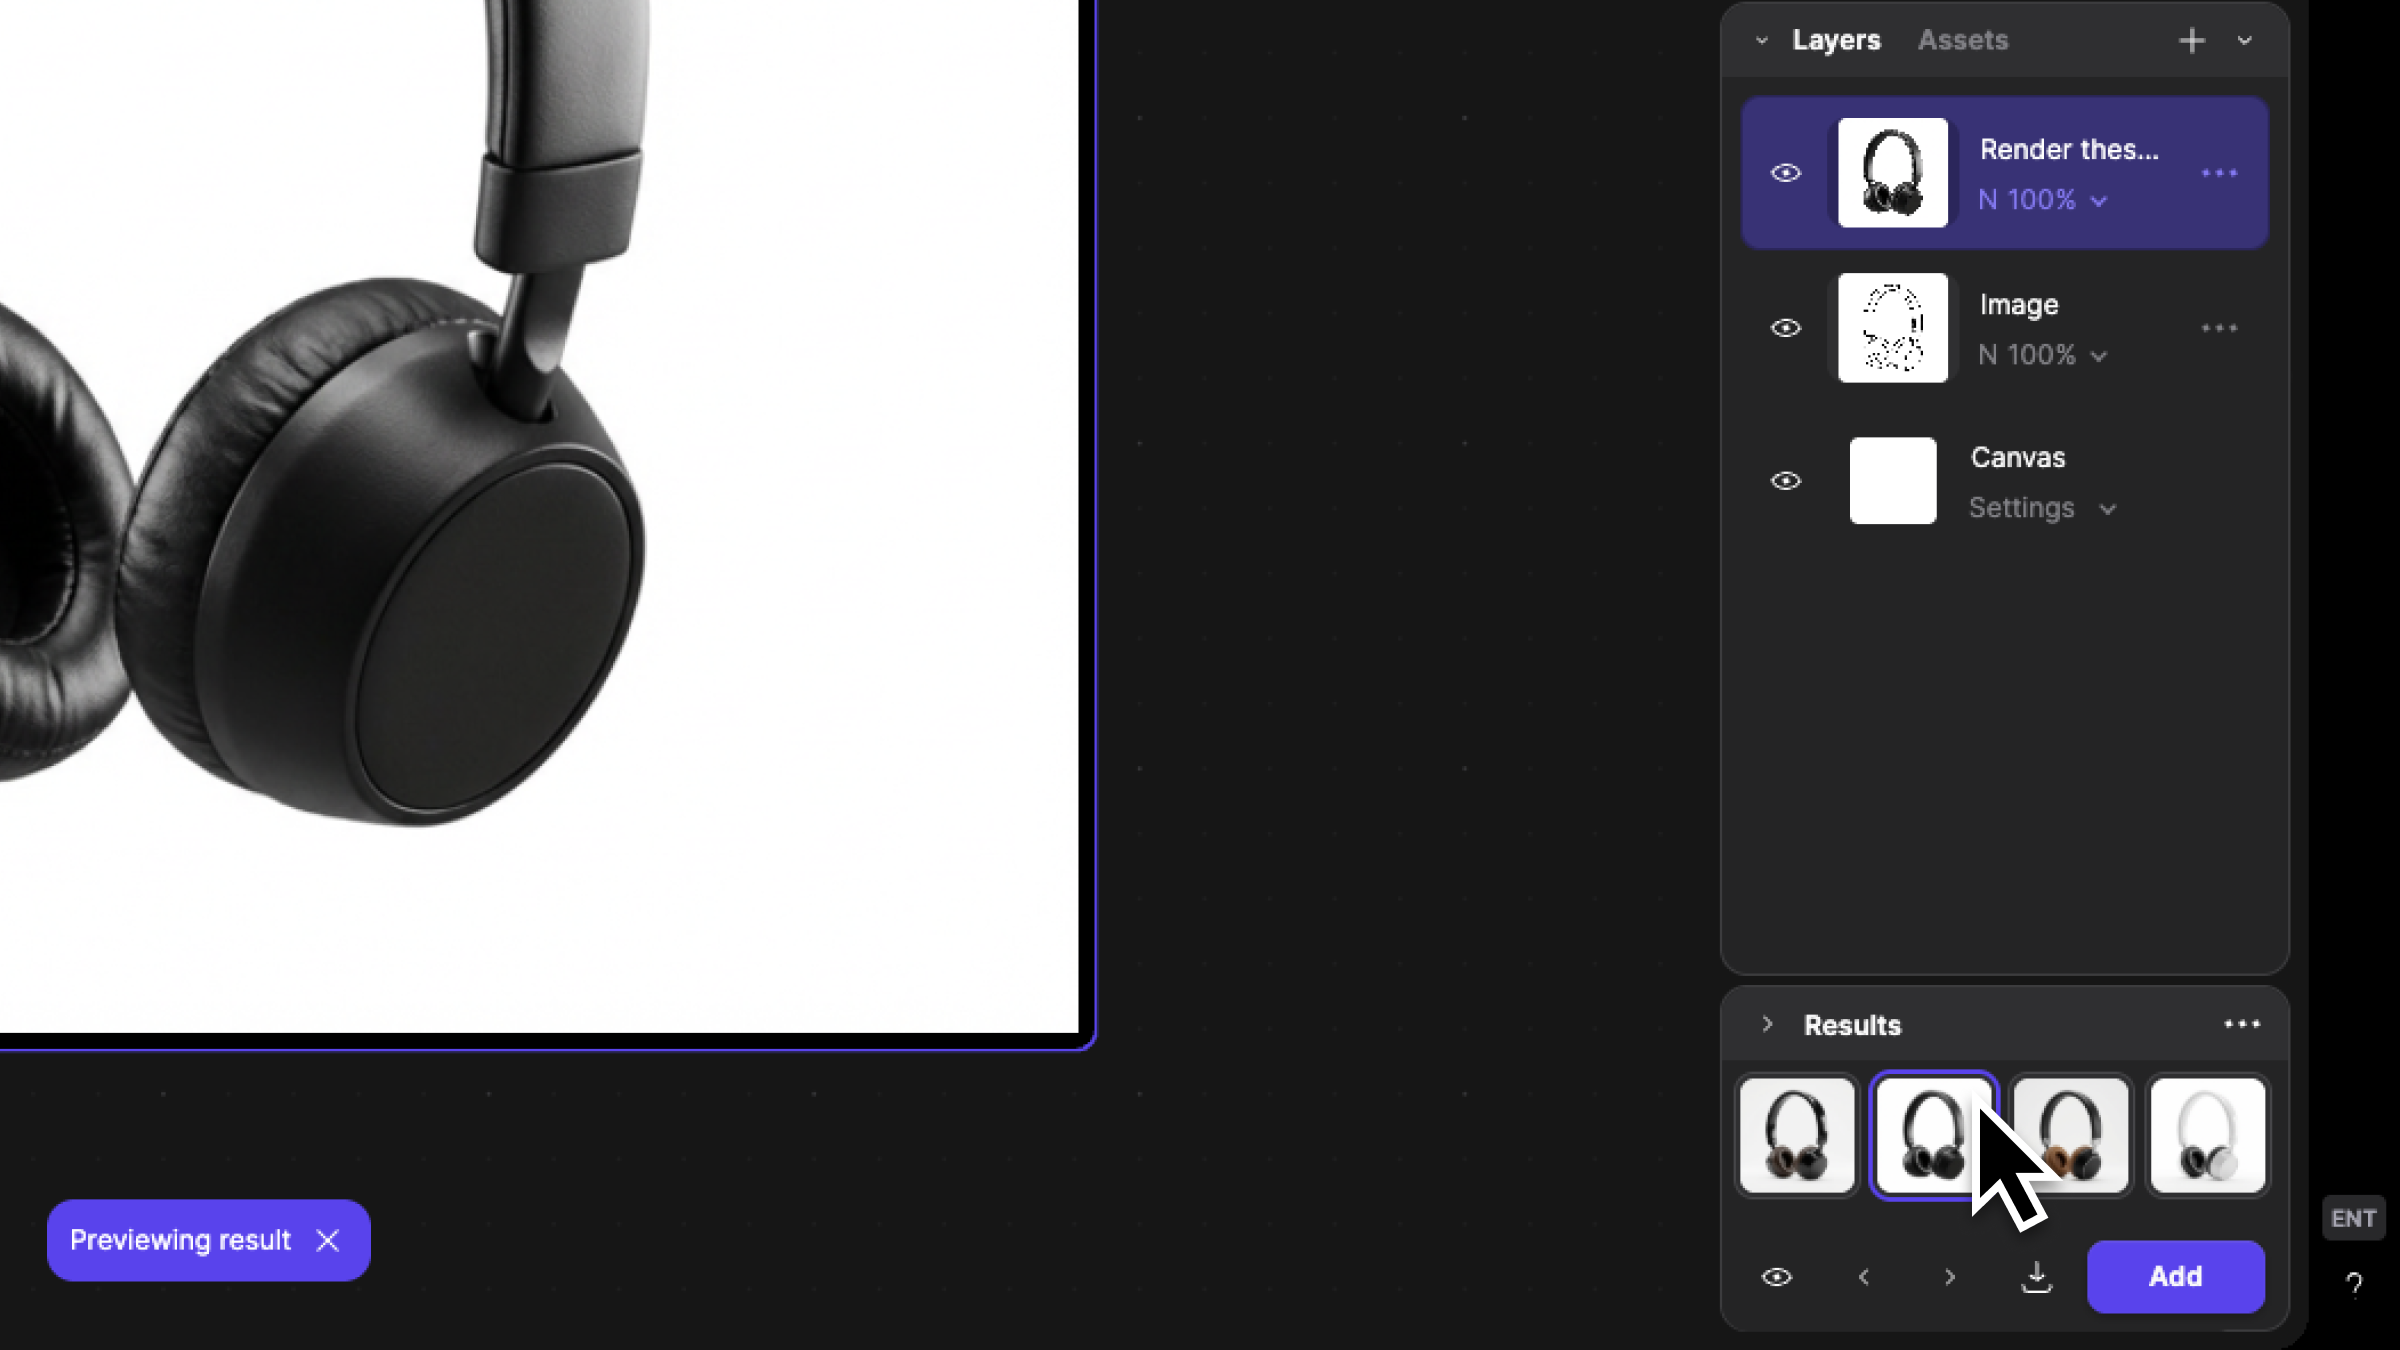Viewport: 2400px width, 1350px height.
Task: Switch to the Assets tab
Action: pyautogui.click(x=1962, y=40)
